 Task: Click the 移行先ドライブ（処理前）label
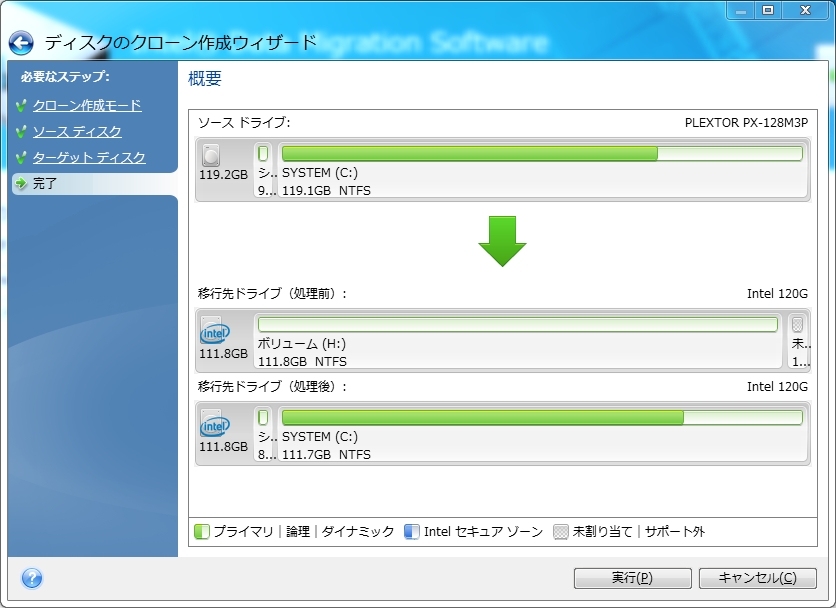point(272,293)
